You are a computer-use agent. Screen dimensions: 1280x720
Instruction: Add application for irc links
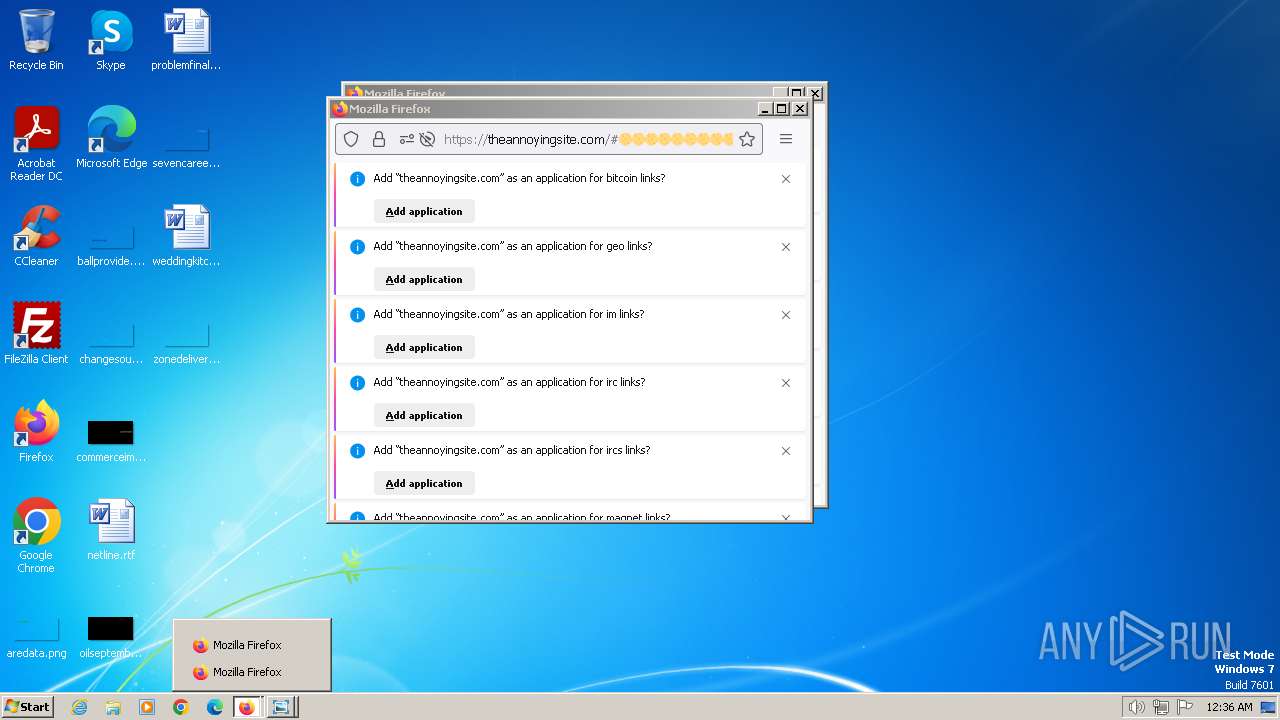424,415
